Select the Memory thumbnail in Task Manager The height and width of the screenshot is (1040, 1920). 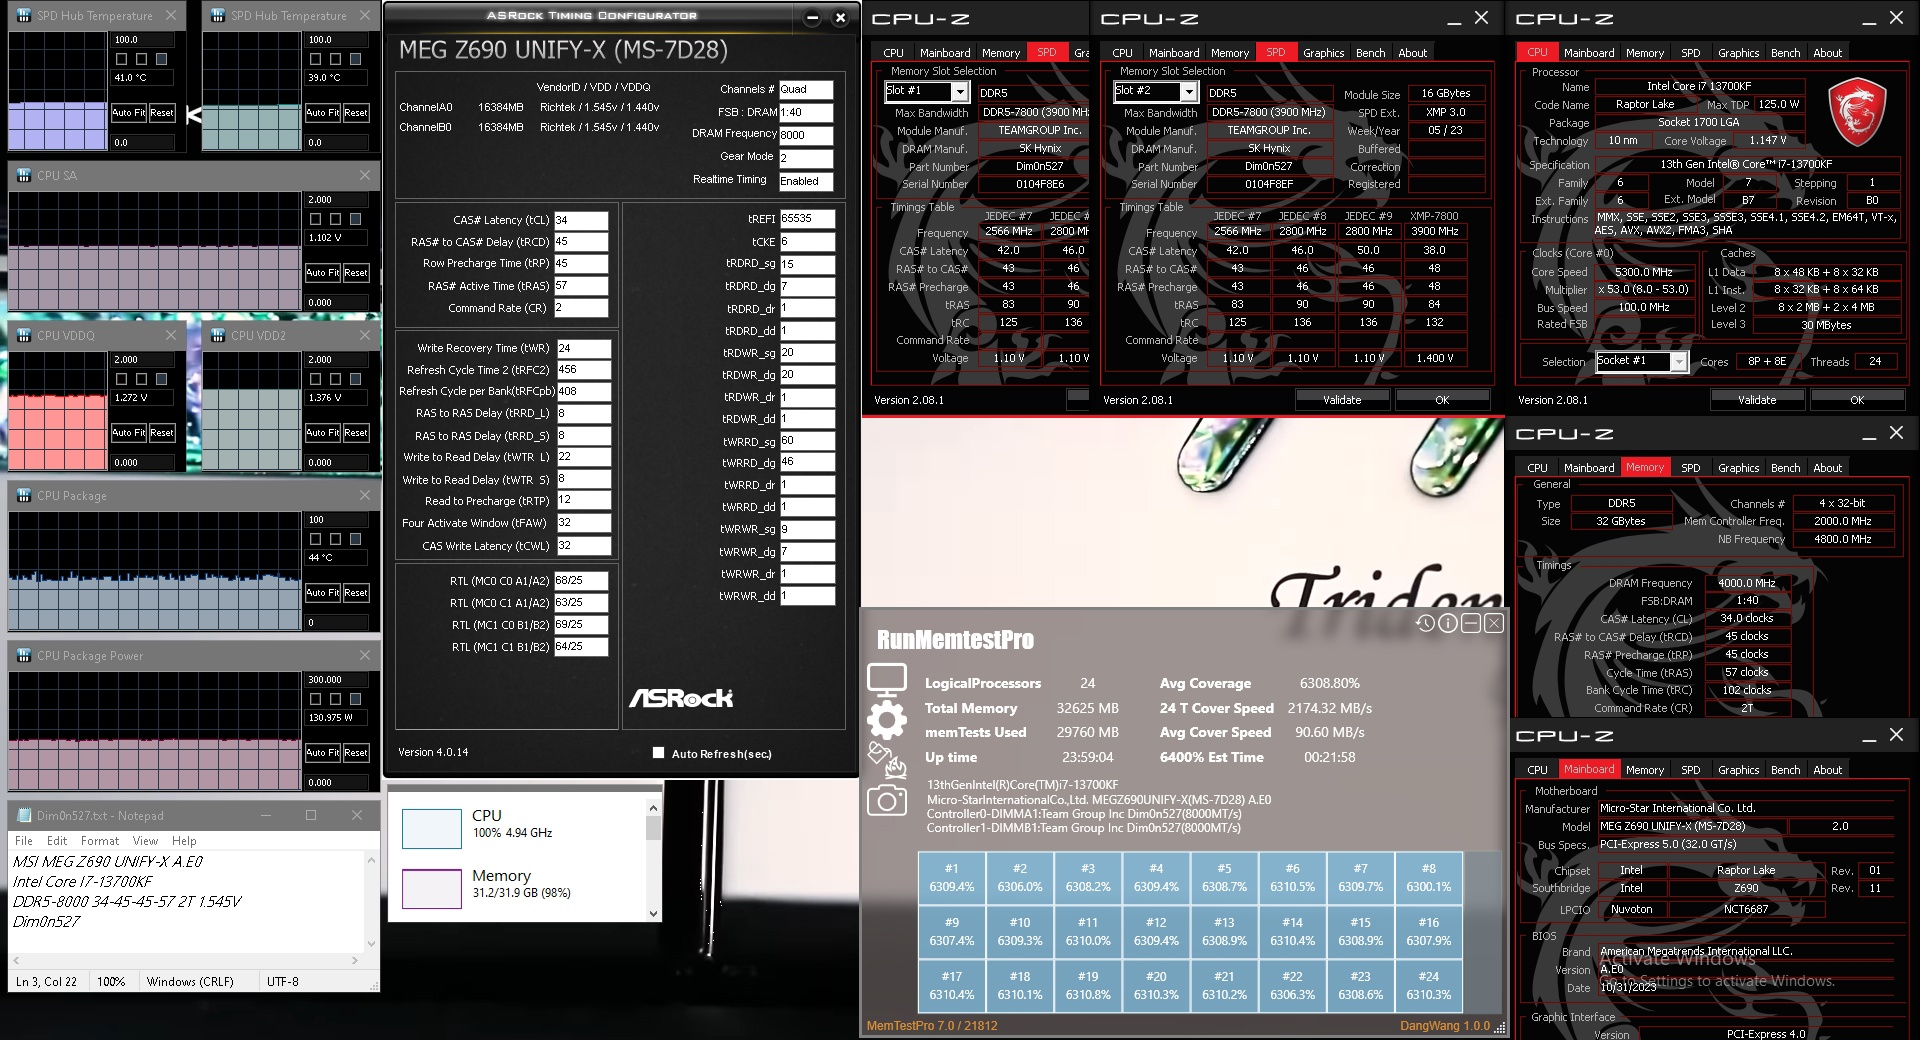[431, 889]
